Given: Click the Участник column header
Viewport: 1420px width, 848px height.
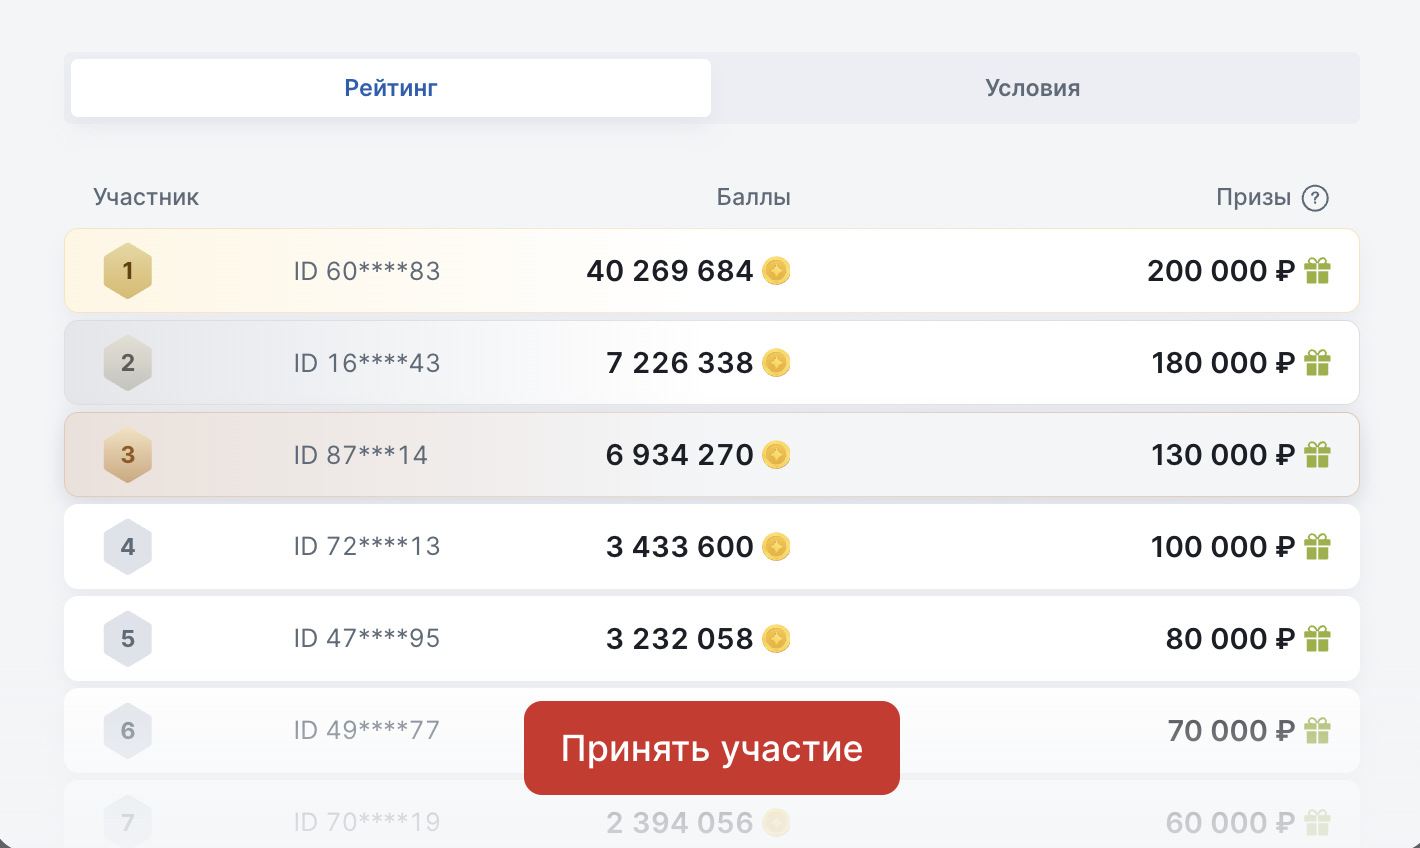Looking at the screenshot, I should (146, 197).
